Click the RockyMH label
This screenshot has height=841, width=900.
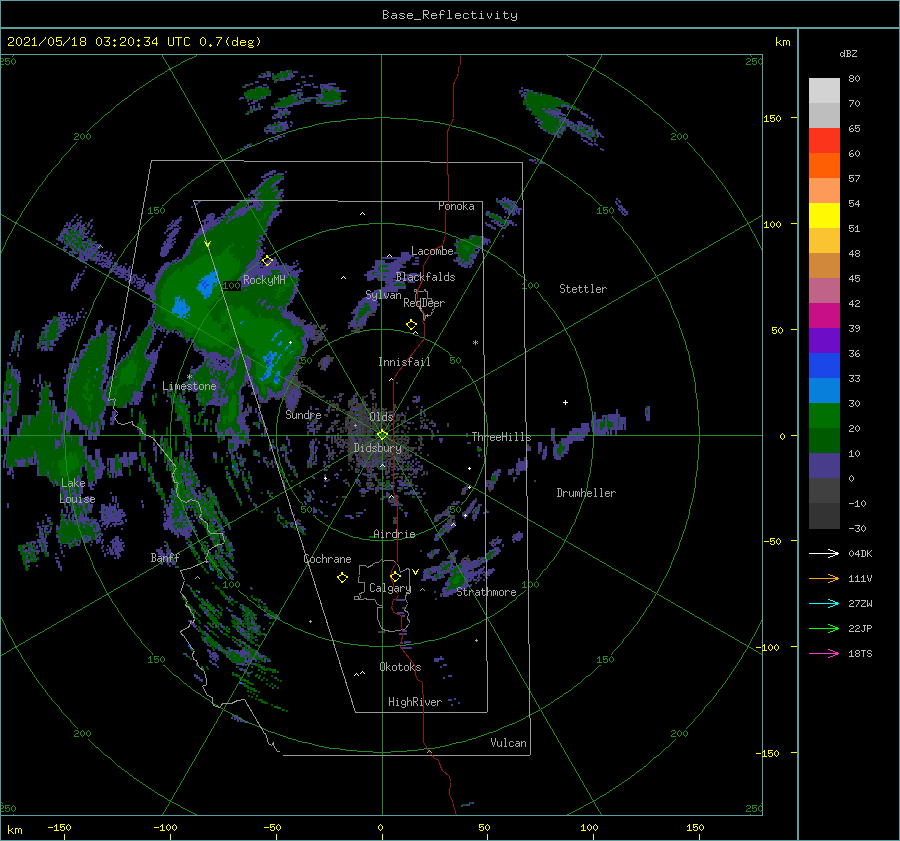coord(264,280)
